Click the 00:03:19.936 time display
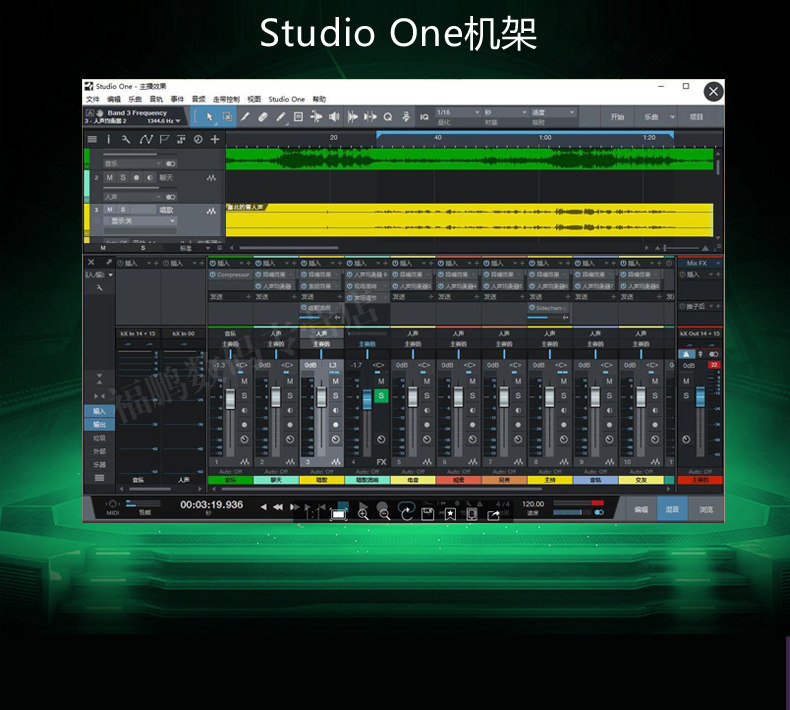Viewport: 790px width, 710px height. [212, 504]
